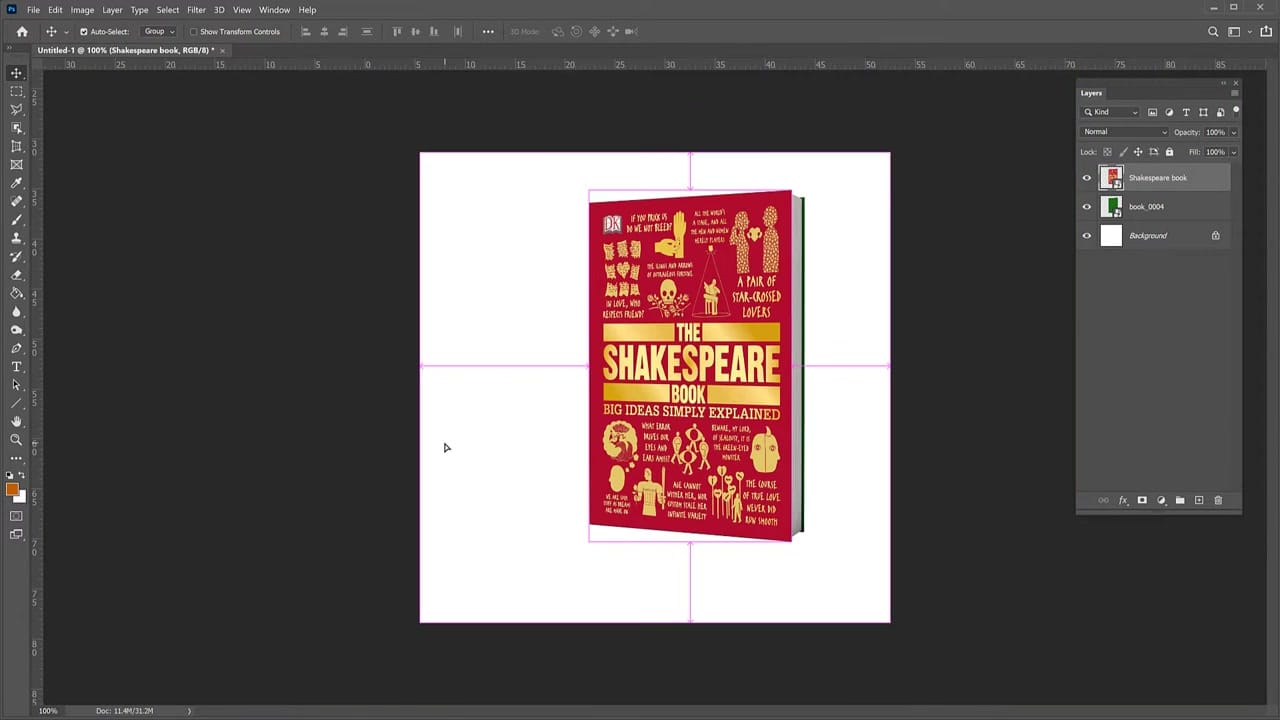Select the Lasso tool
Screen dimensions: 1280x720
point(16,109)
